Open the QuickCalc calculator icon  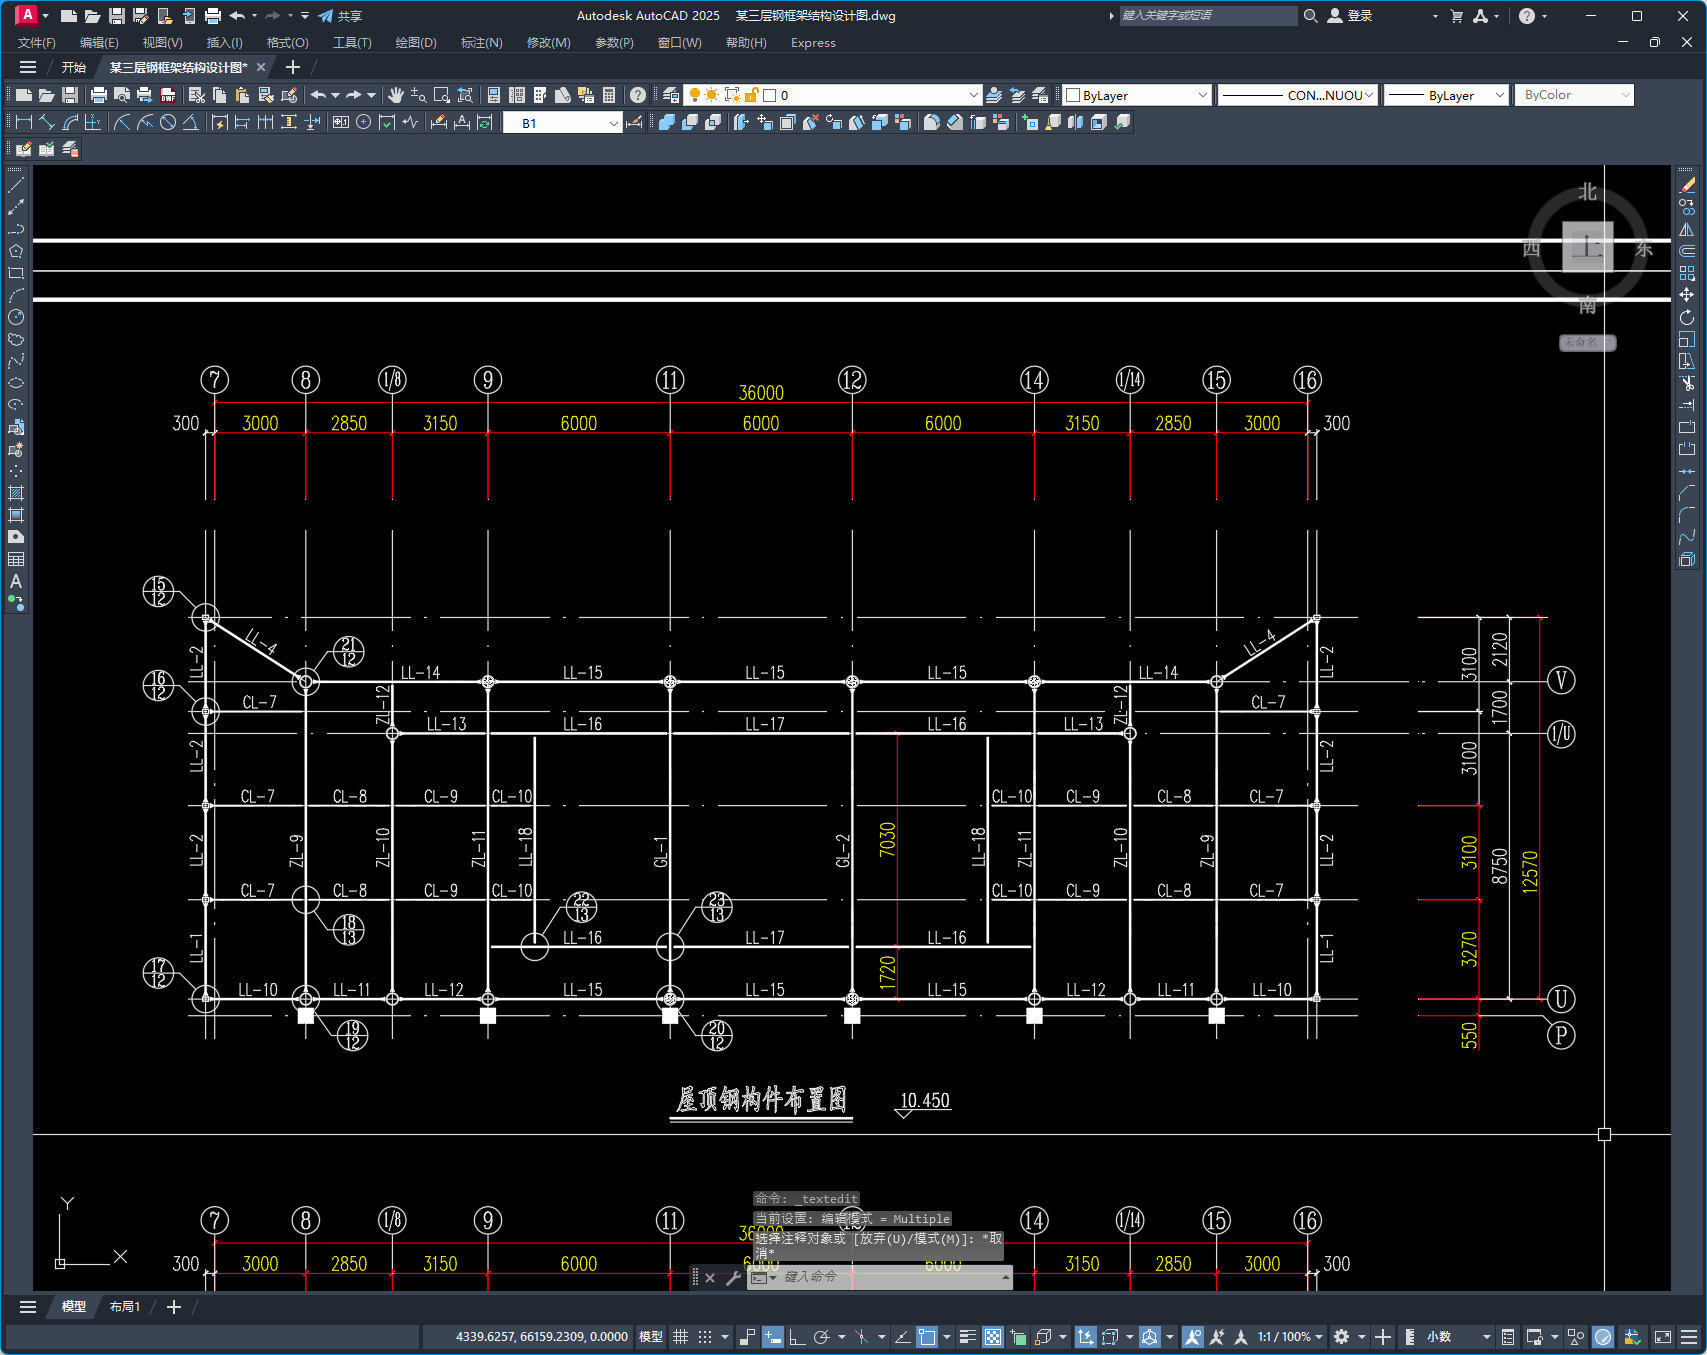coord(609,95)
